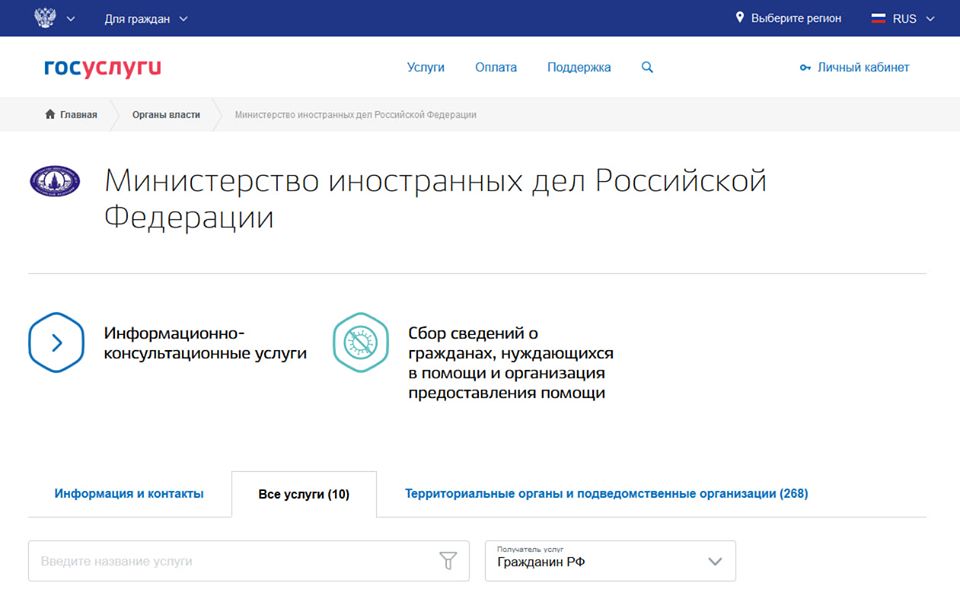Screen dimensions: 960x599
Task: Open the "Услуги" menu item
Action: [426, 67]
